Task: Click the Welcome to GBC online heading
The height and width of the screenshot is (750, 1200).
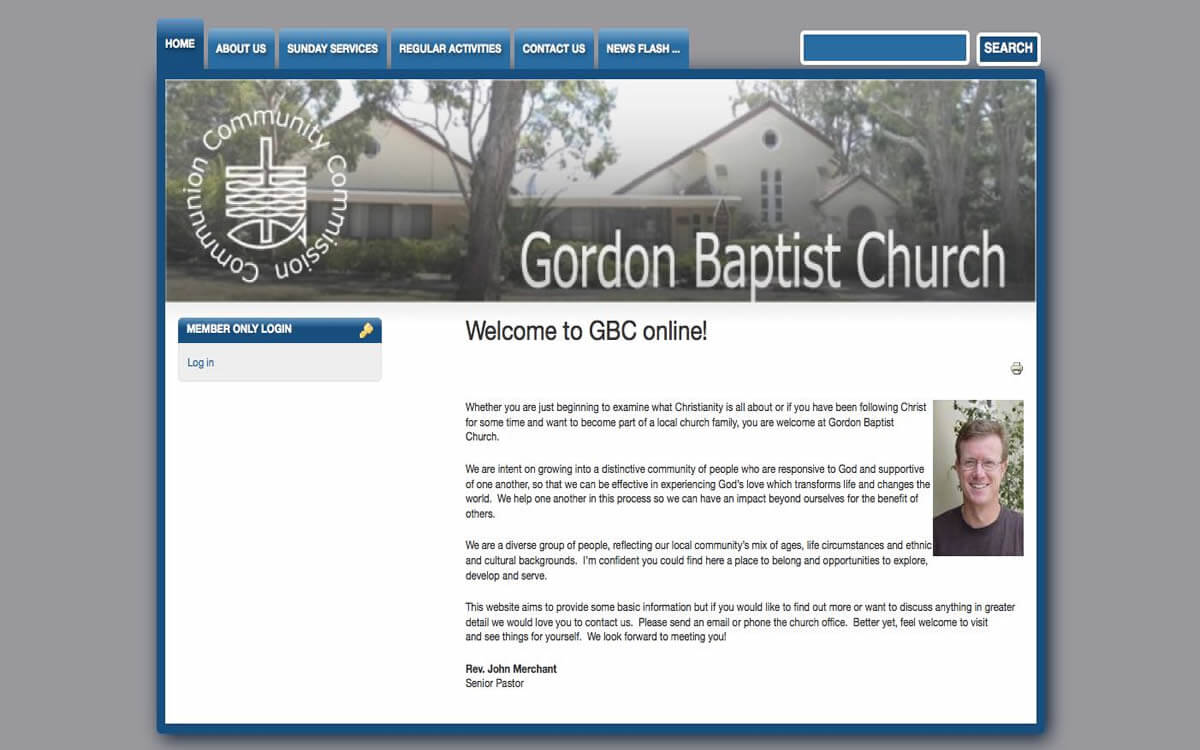Action: [586, 332]
